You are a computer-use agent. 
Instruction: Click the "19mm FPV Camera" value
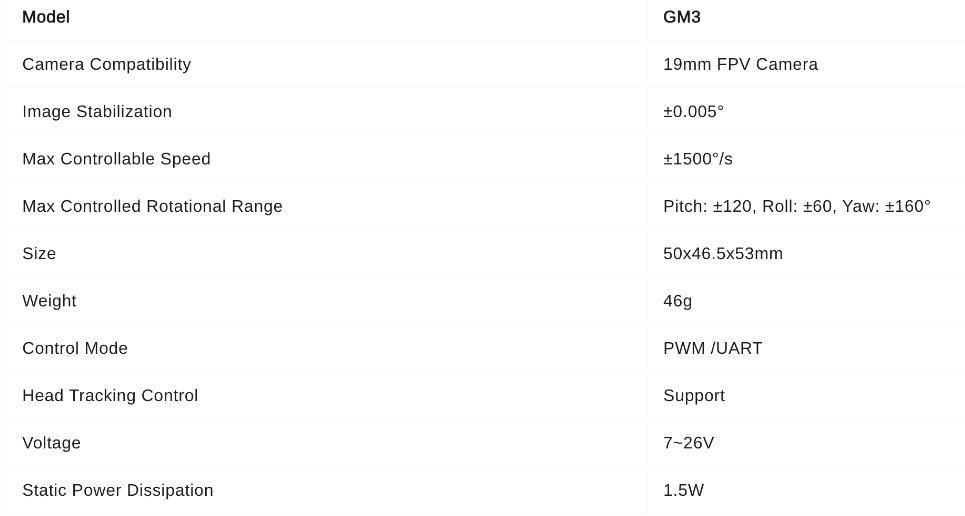click(740, 64)
